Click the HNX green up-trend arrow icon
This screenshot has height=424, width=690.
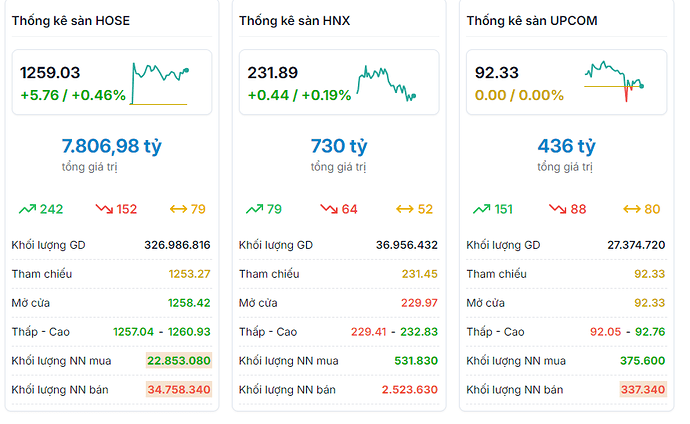point(255,209)
